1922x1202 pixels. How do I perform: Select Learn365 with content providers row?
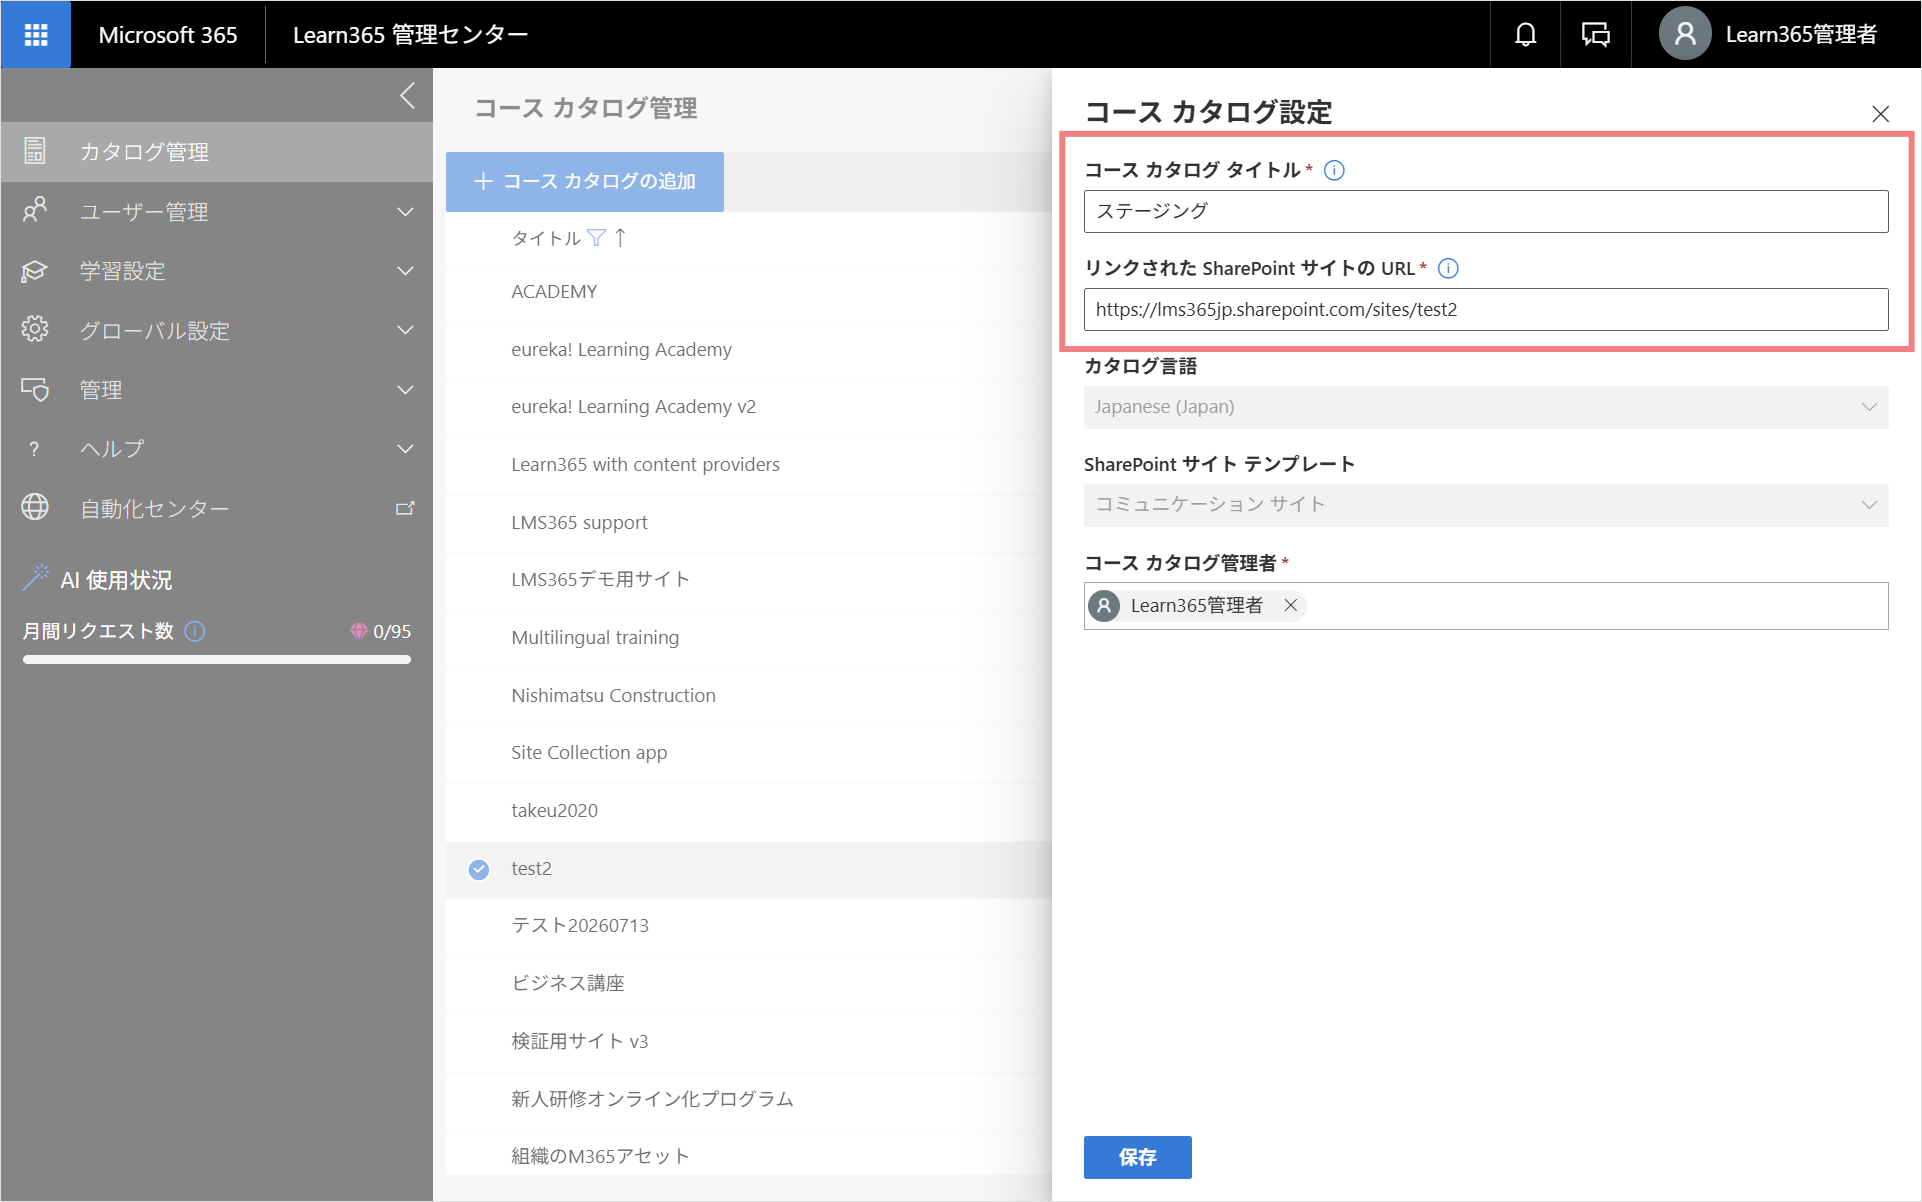749,465
